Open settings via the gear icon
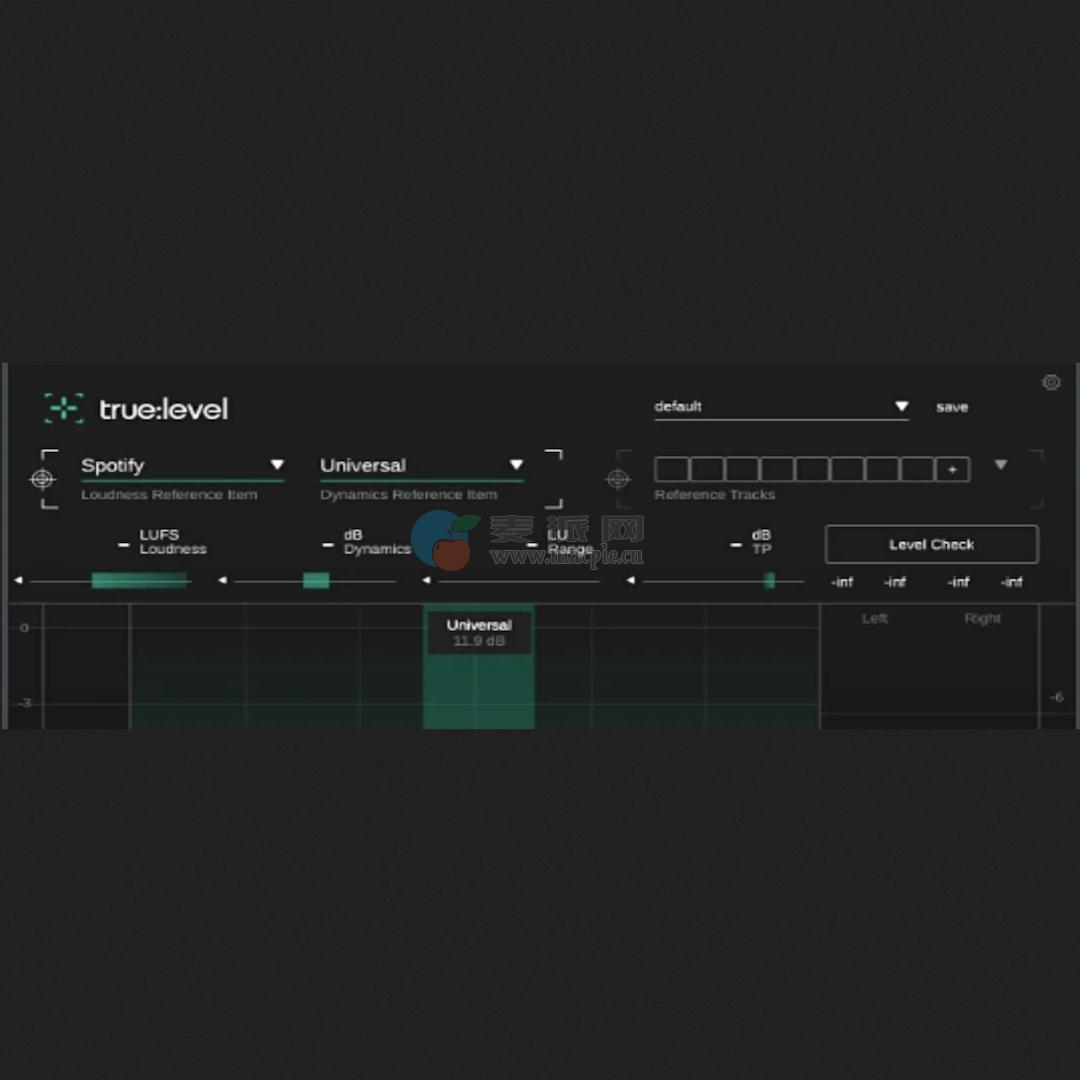1080x1080 pixels. coord(1051,383)
